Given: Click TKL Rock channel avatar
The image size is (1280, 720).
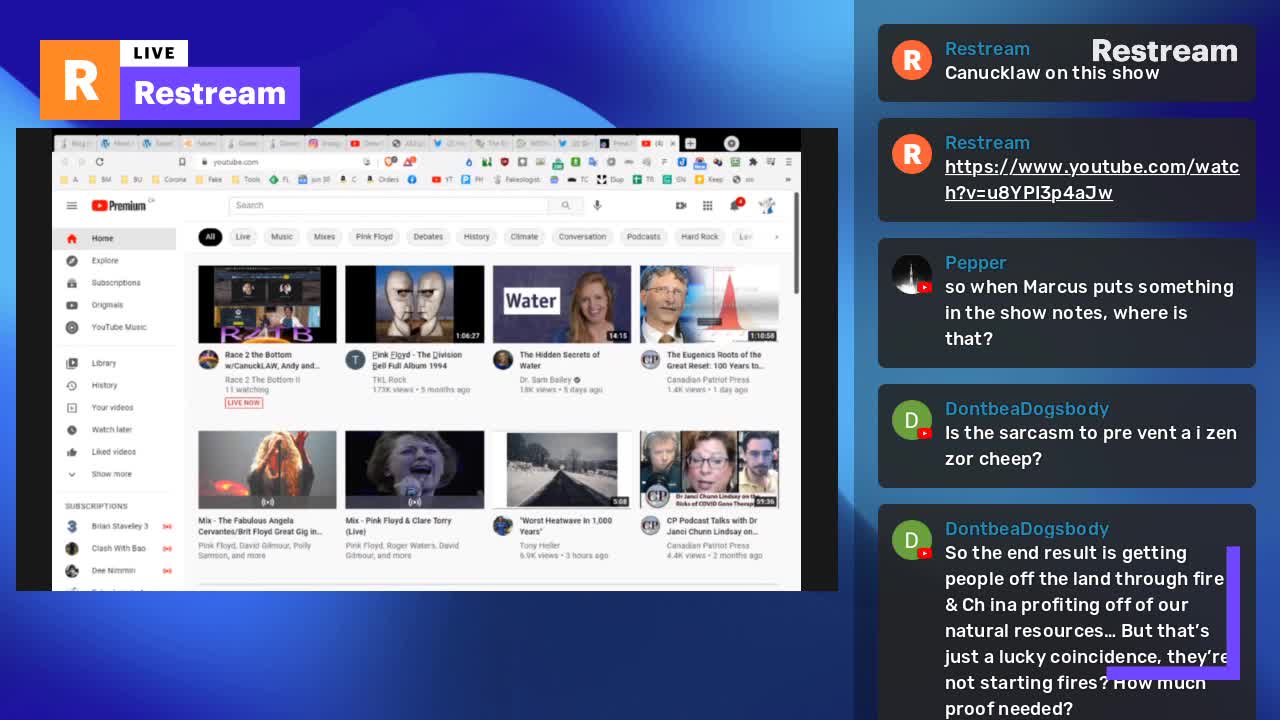Looking at the screenshot, I should tap(355, 360).
